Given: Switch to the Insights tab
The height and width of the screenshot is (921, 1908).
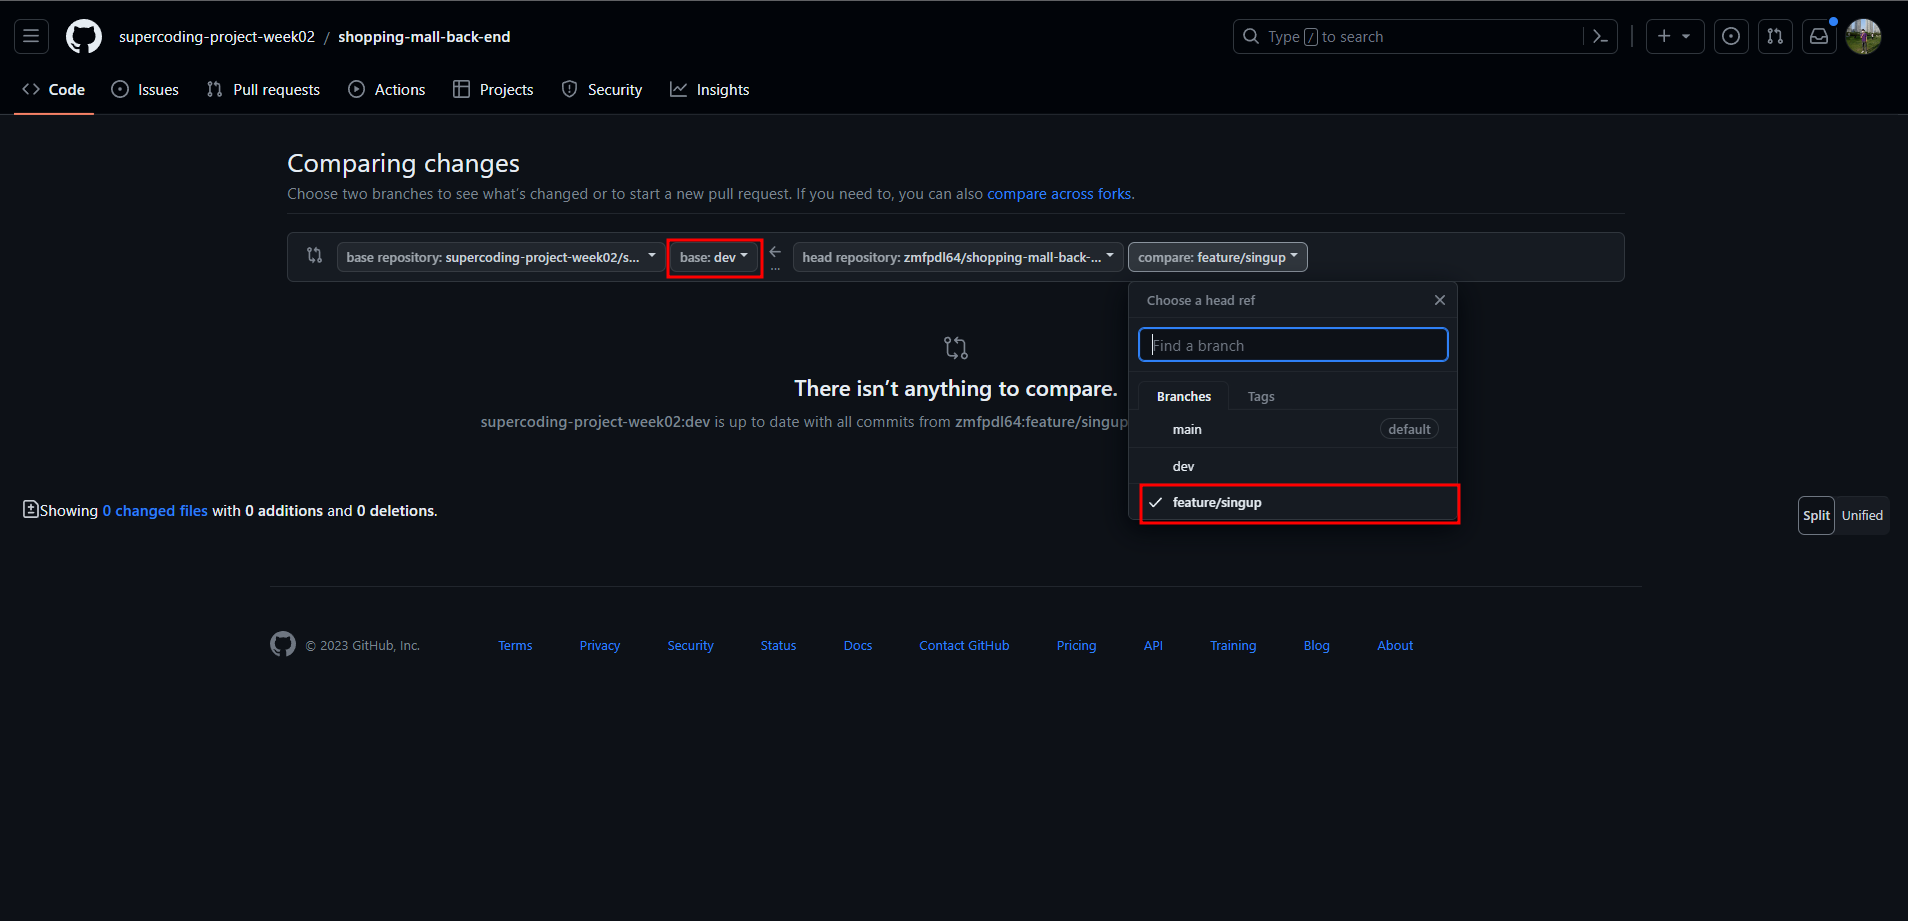Looking at the screenshot, I should [710, 90].
